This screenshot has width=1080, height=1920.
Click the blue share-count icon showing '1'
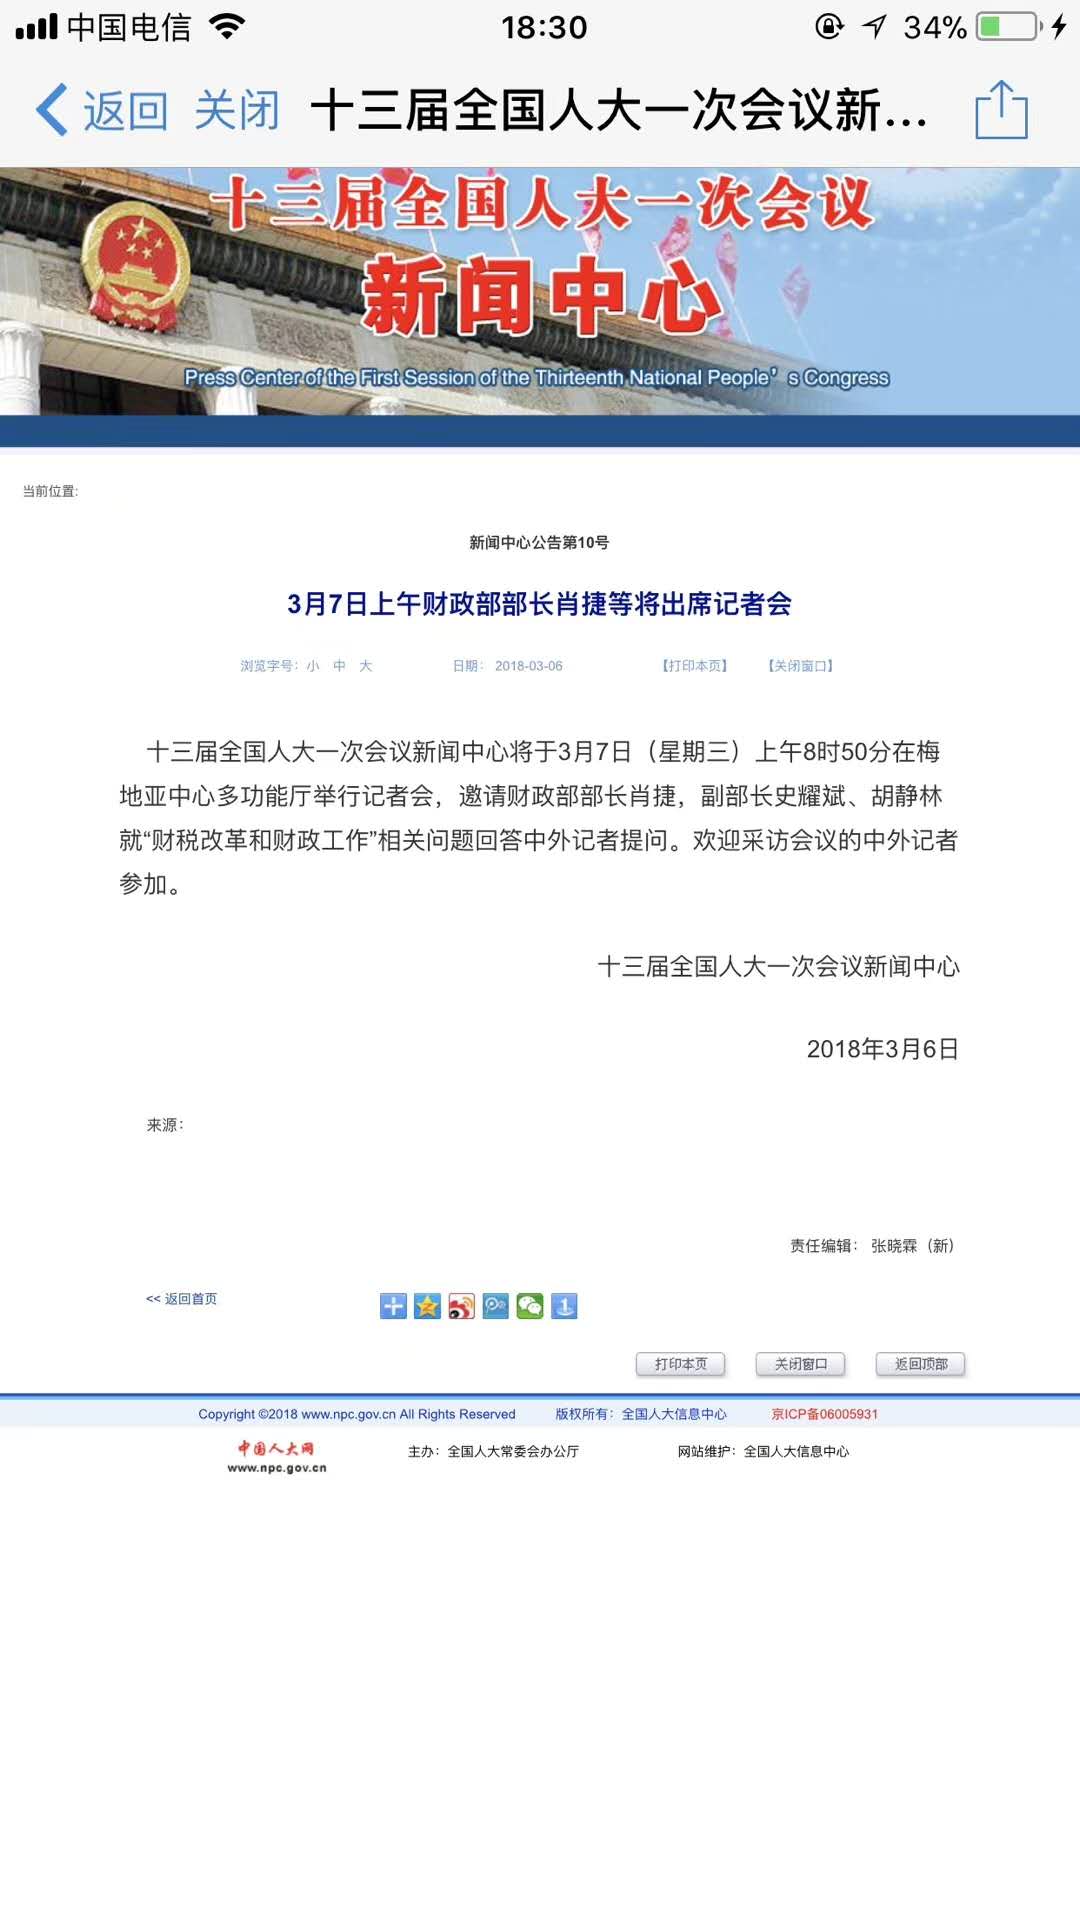point(564,1306)
